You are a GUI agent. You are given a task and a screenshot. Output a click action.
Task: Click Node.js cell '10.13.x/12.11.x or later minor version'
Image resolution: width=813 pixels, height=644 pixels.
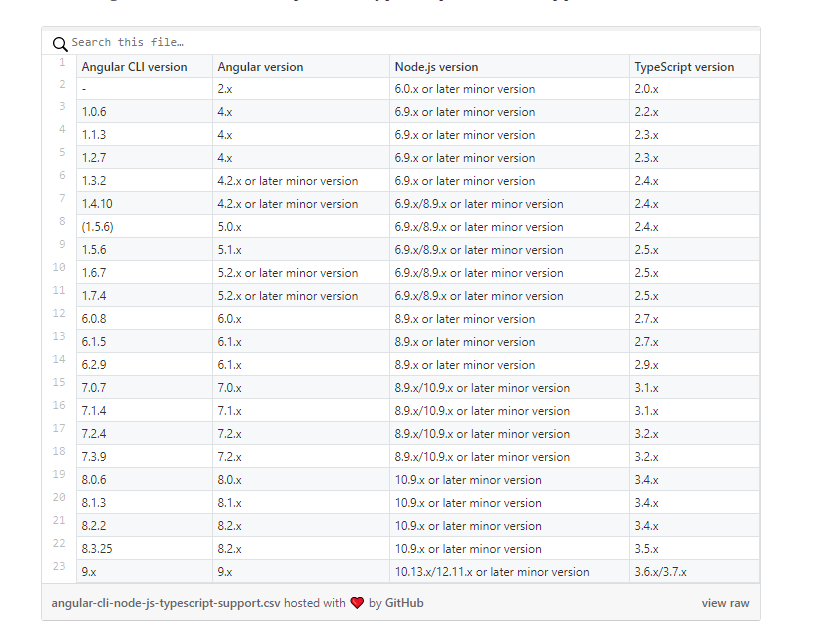[510, 572]
